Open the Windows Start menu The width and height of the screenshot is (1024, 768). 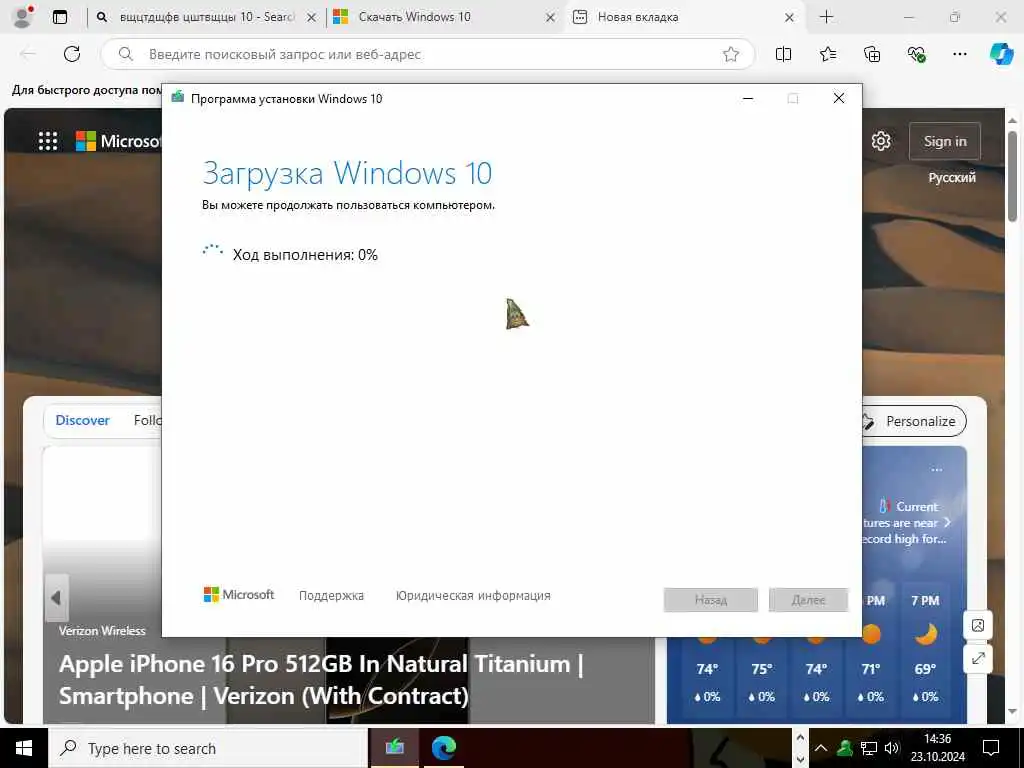pyautogui.click(x=24, y=748)
